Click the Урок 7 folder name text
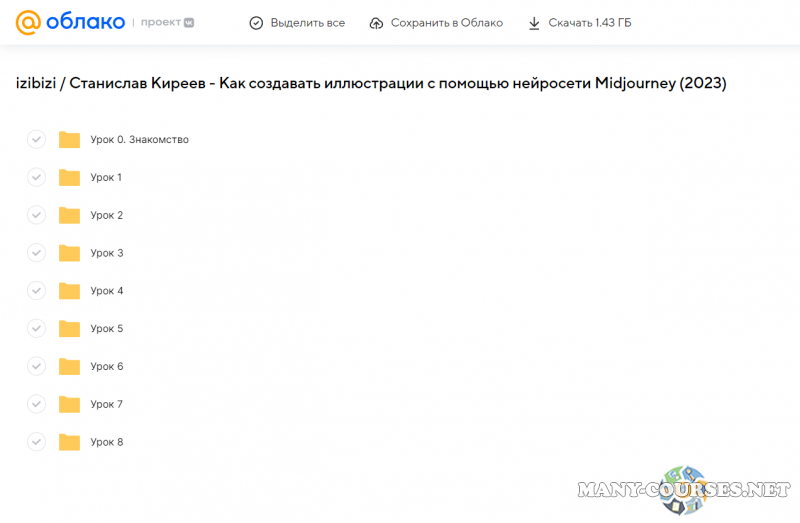800x523 pixels. pos(106,404)
